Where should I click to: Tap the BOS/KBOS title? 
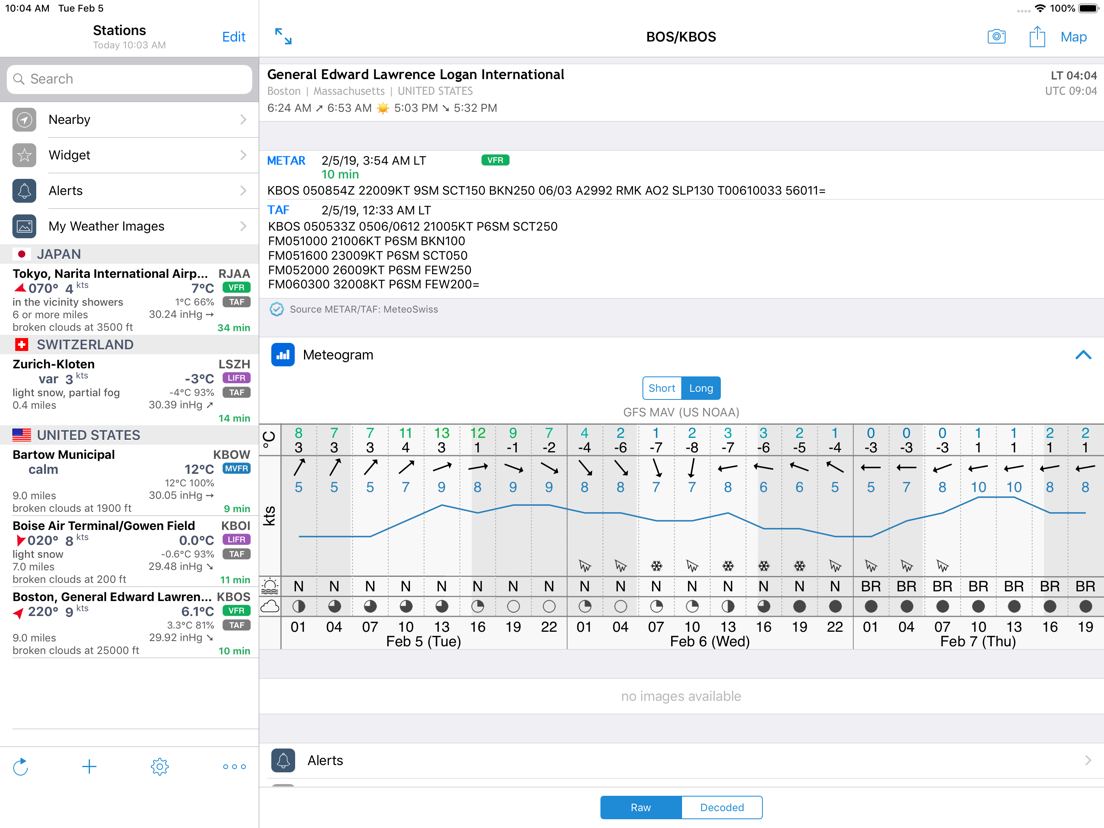pos(681,37)
